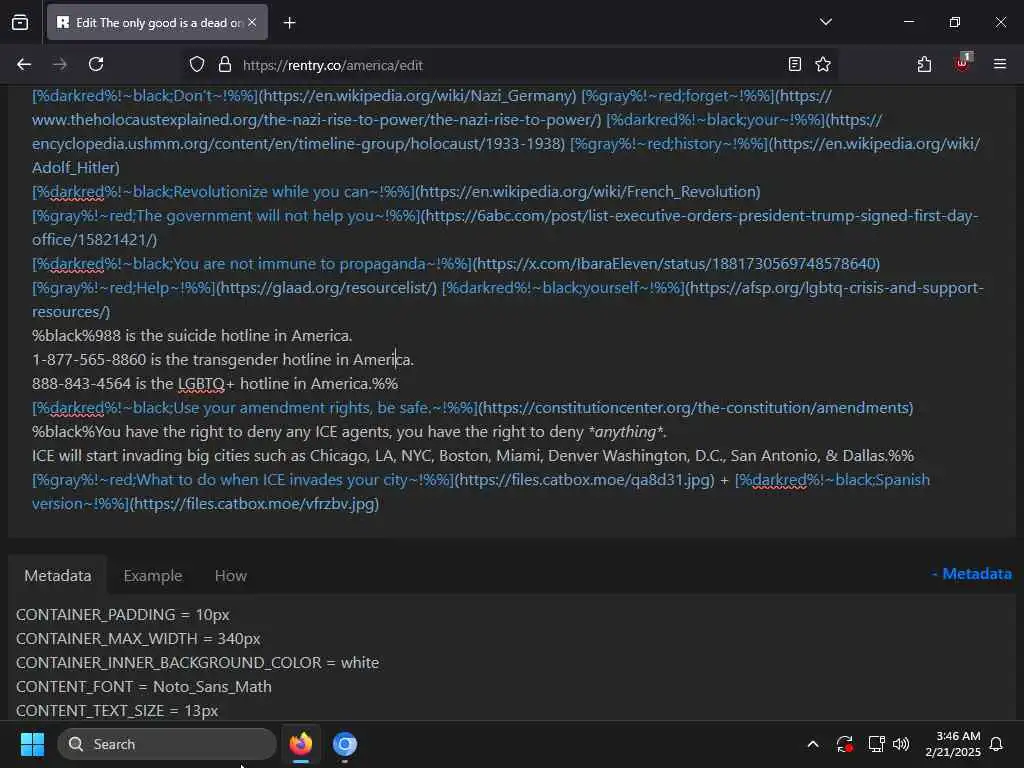Viewport: 1024px width, 768px height.
Task: Open the clock showing 3:46 AM
Action: (953, 744)
